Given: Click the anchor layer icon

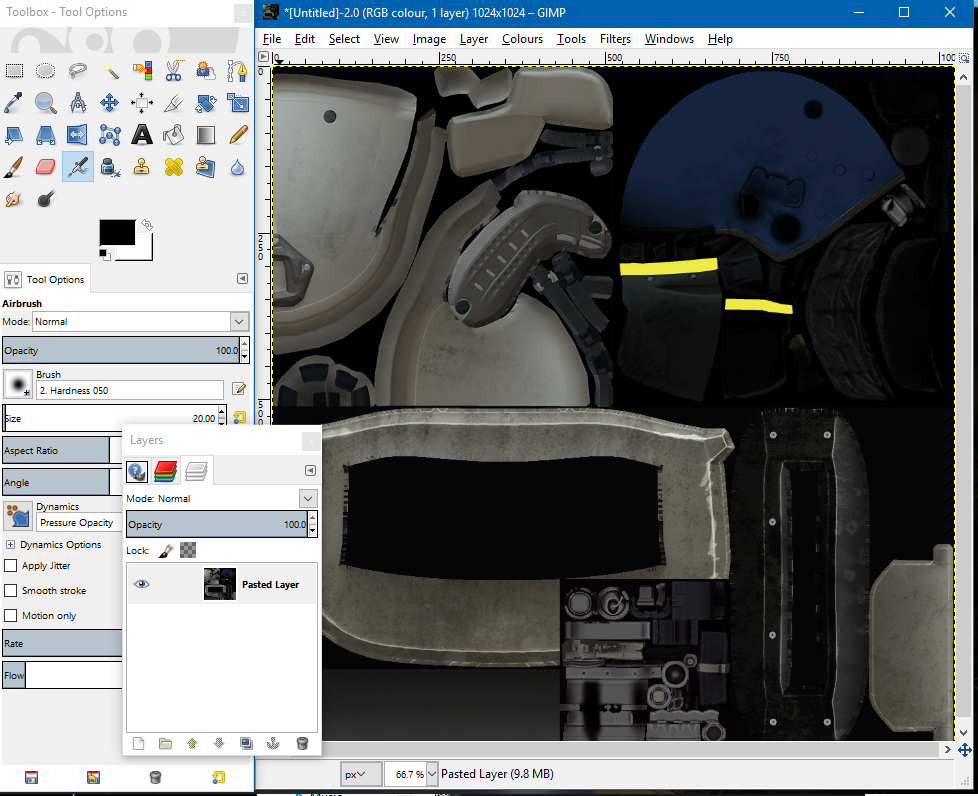Looking at the screenshot, I should 274,743.
